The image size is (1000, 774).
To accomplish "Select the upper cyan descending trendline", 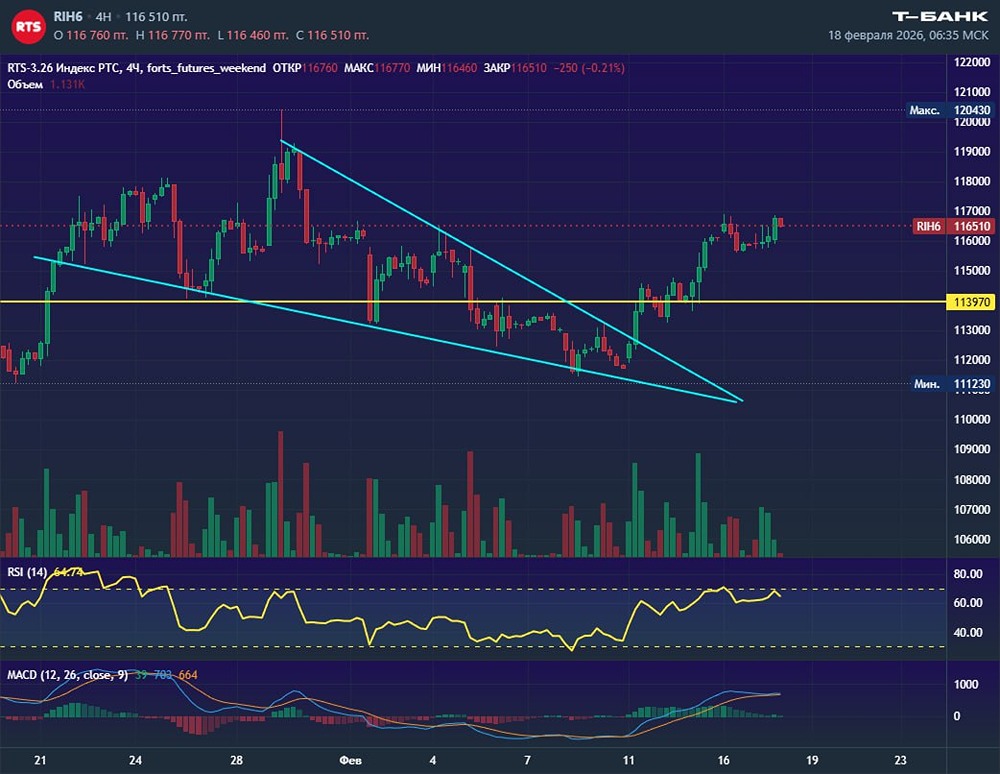I will (x=510, y=270).
